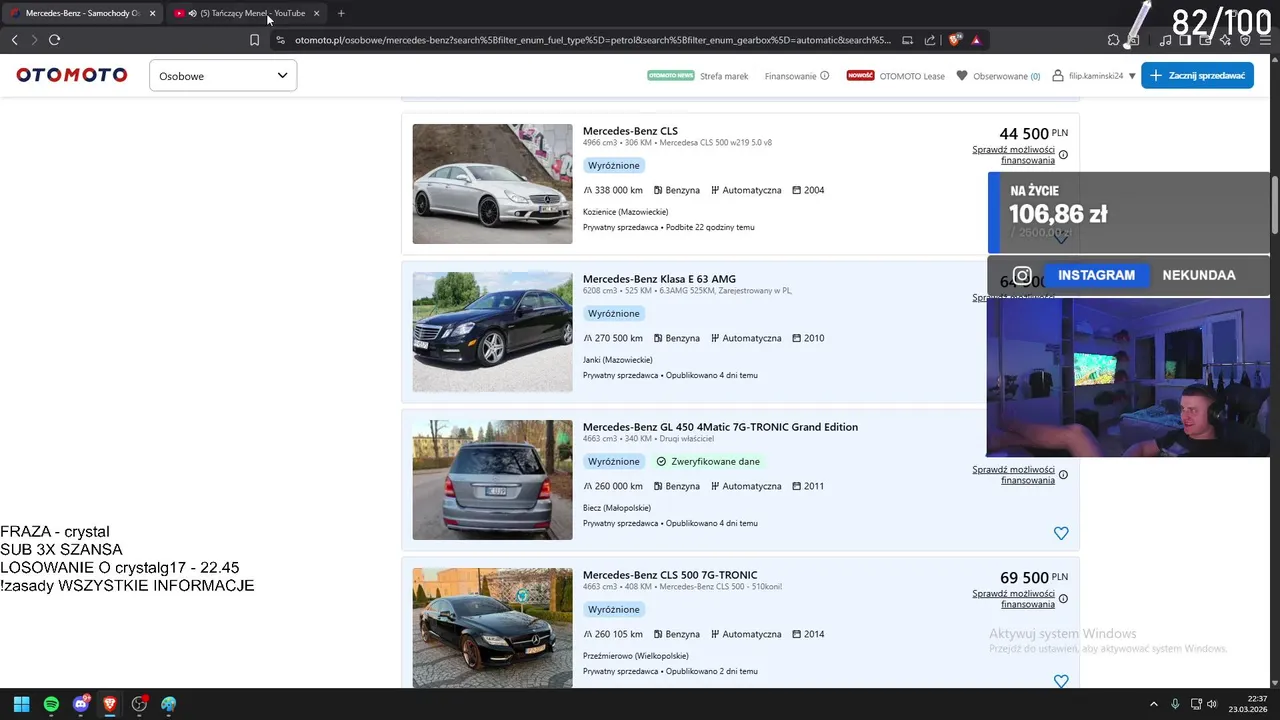Bookmark this page with the bookmark icon
Image resolution: width=1280 pixels, height=720 pixels.
pos(254,40)
